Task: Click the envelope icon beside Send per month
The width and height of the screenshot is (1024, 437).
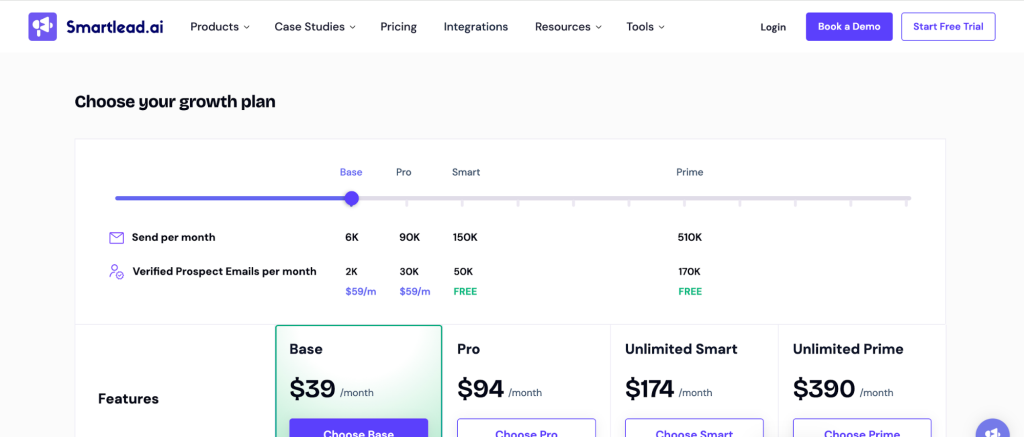Action: coord(116,238)
